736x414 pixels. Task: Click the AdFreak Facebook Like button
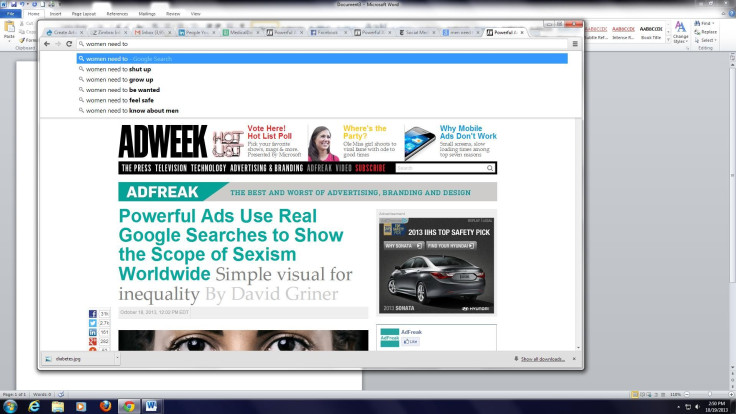pos(410,341)
